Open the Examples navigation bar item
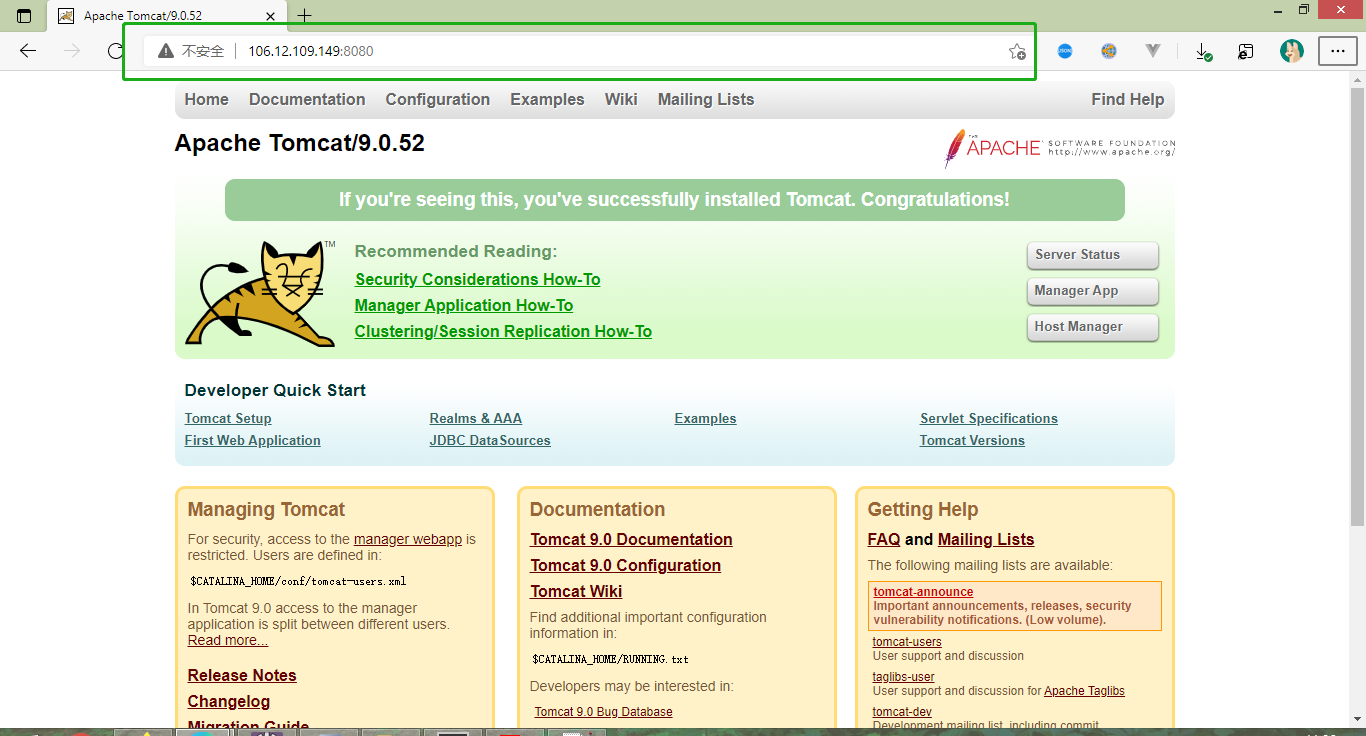Screen dimensions: 1366x736 click(547, 99)
